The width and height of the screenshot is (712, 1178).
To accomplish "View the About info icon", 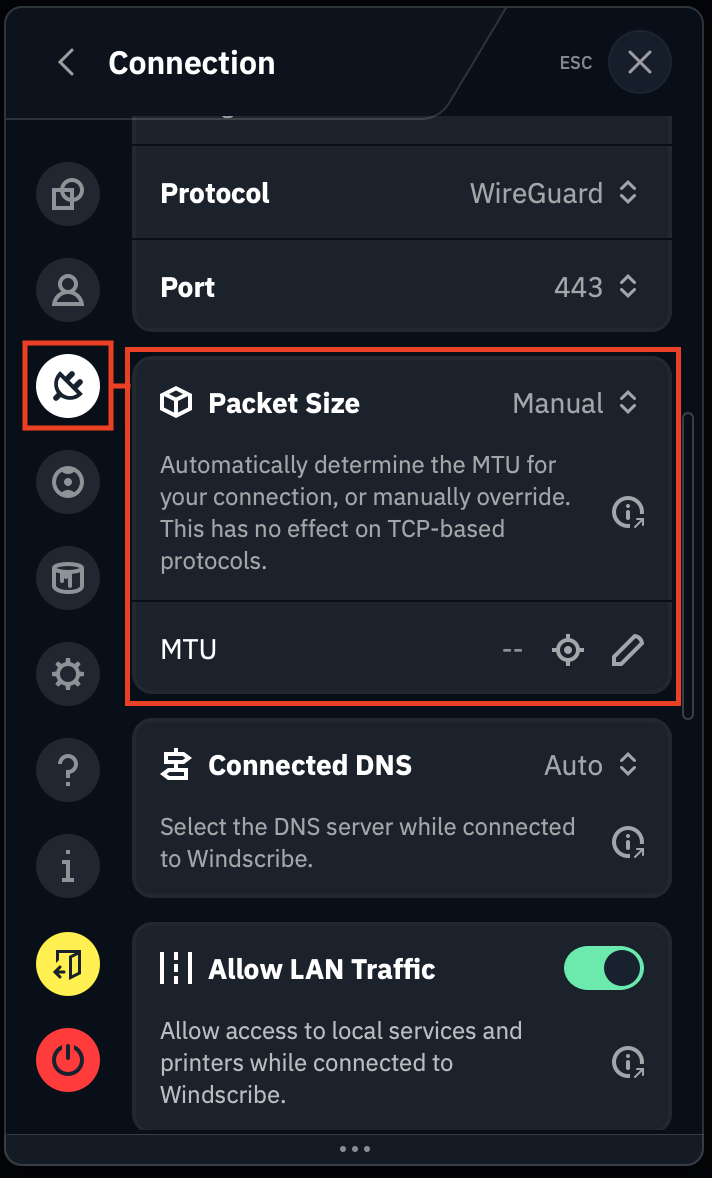I will 67,866.
